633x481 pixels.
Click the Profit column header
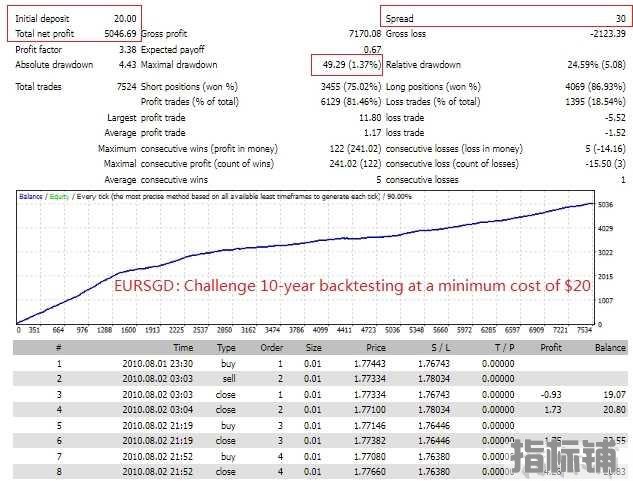(x=551, y=348)
